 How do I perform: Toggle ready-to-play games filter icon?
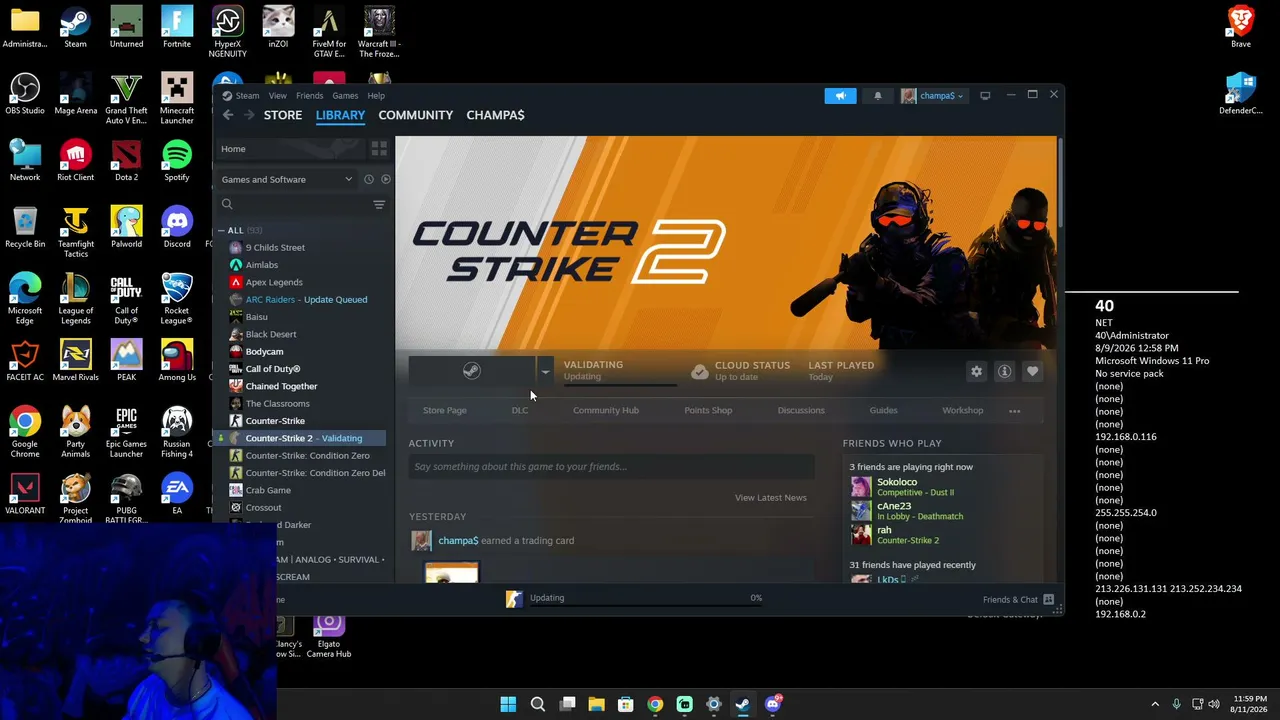pyautogui.click(x=386, y=180)
